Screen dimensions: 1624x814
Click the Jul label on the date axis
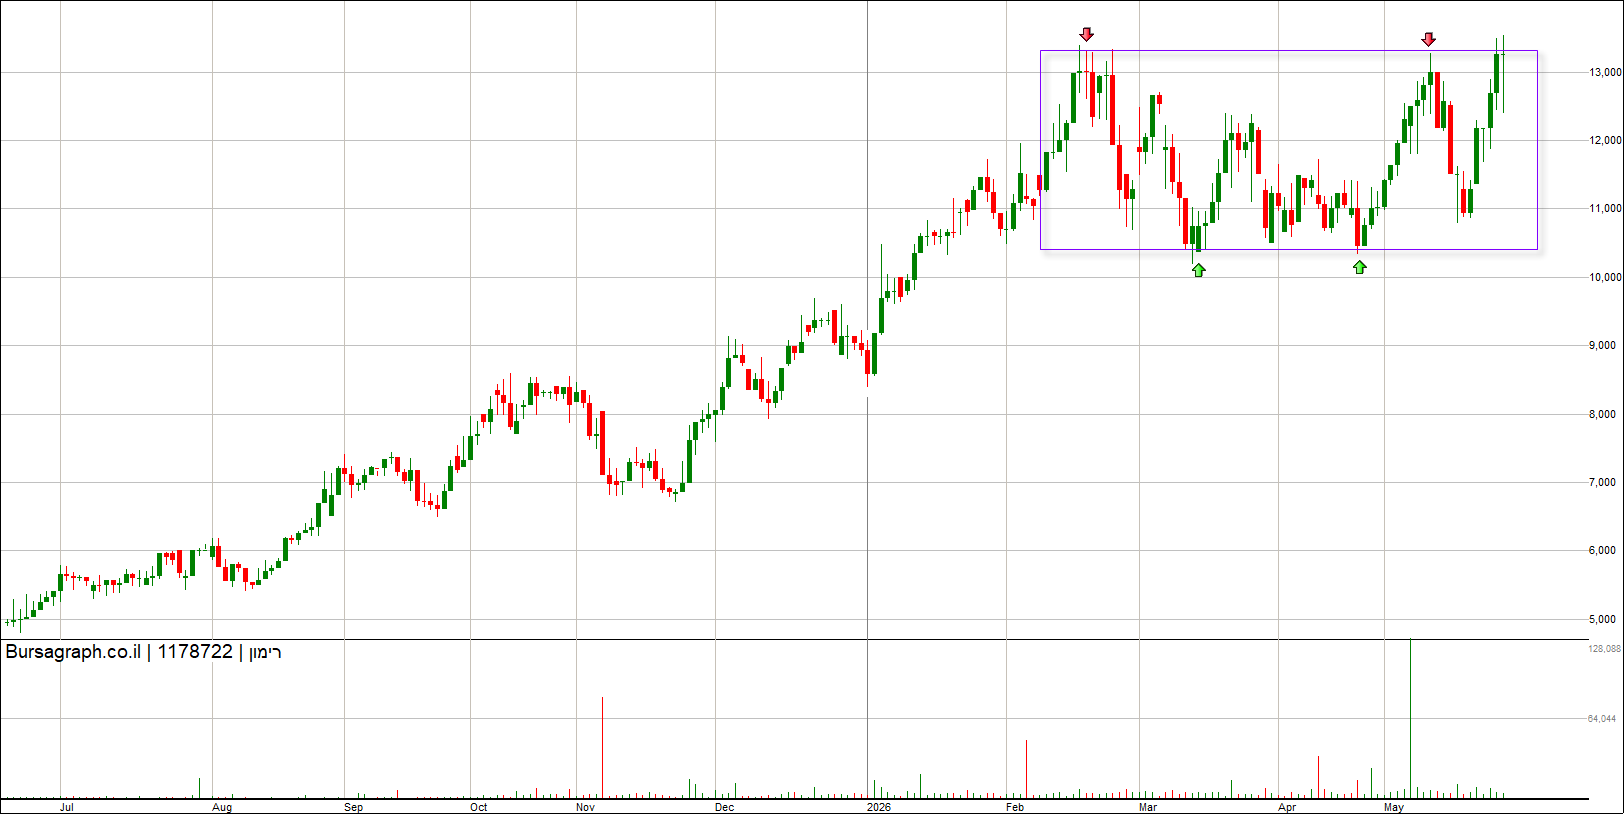coord(67,807)
